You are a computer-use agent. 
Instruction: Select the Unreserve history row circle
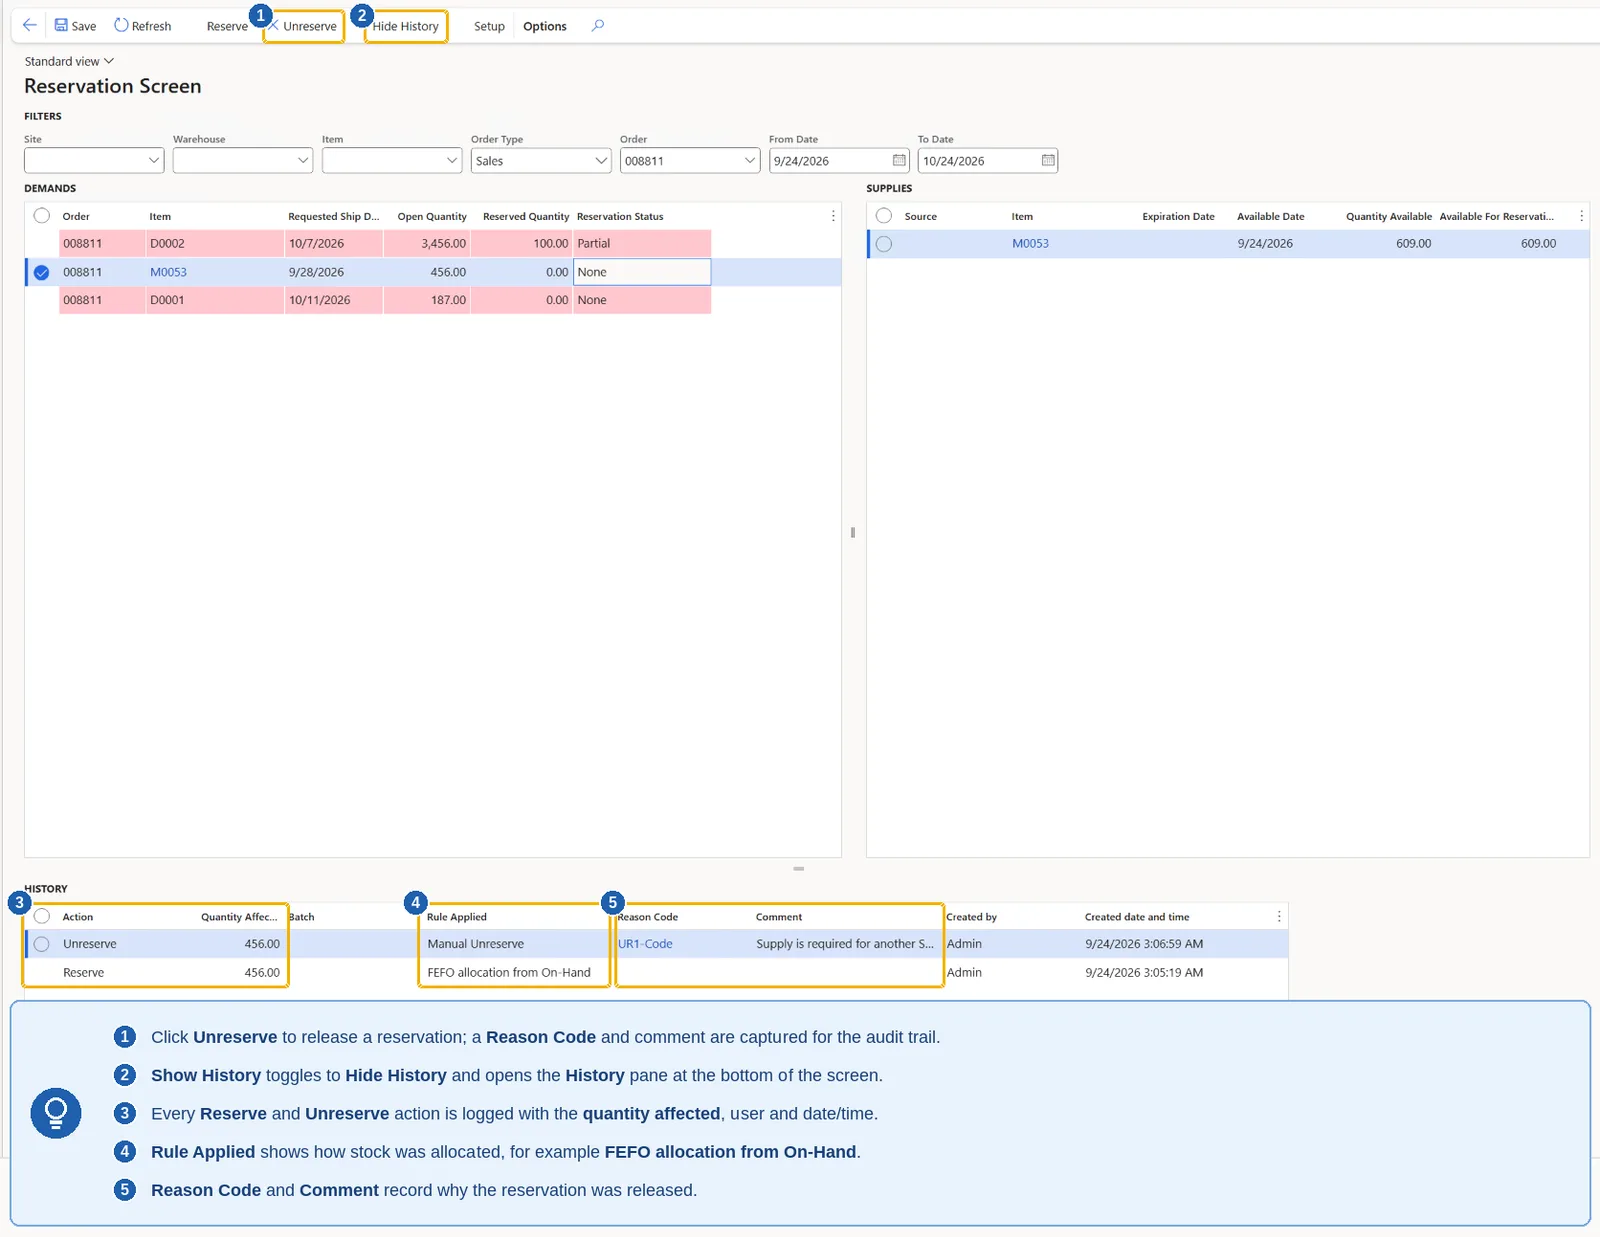(42, 944)
